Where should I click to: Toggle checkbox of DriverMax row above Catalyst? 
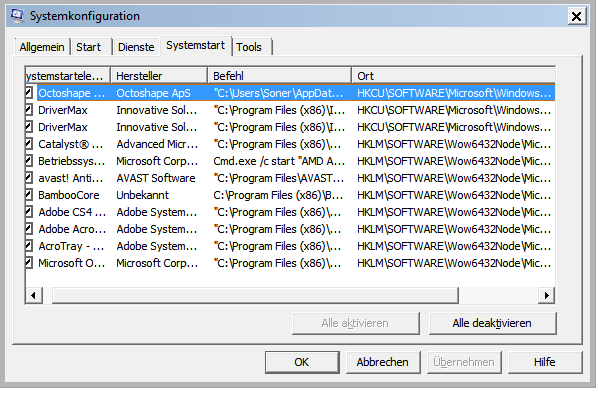pyautogui.click(x=29, y=127)
